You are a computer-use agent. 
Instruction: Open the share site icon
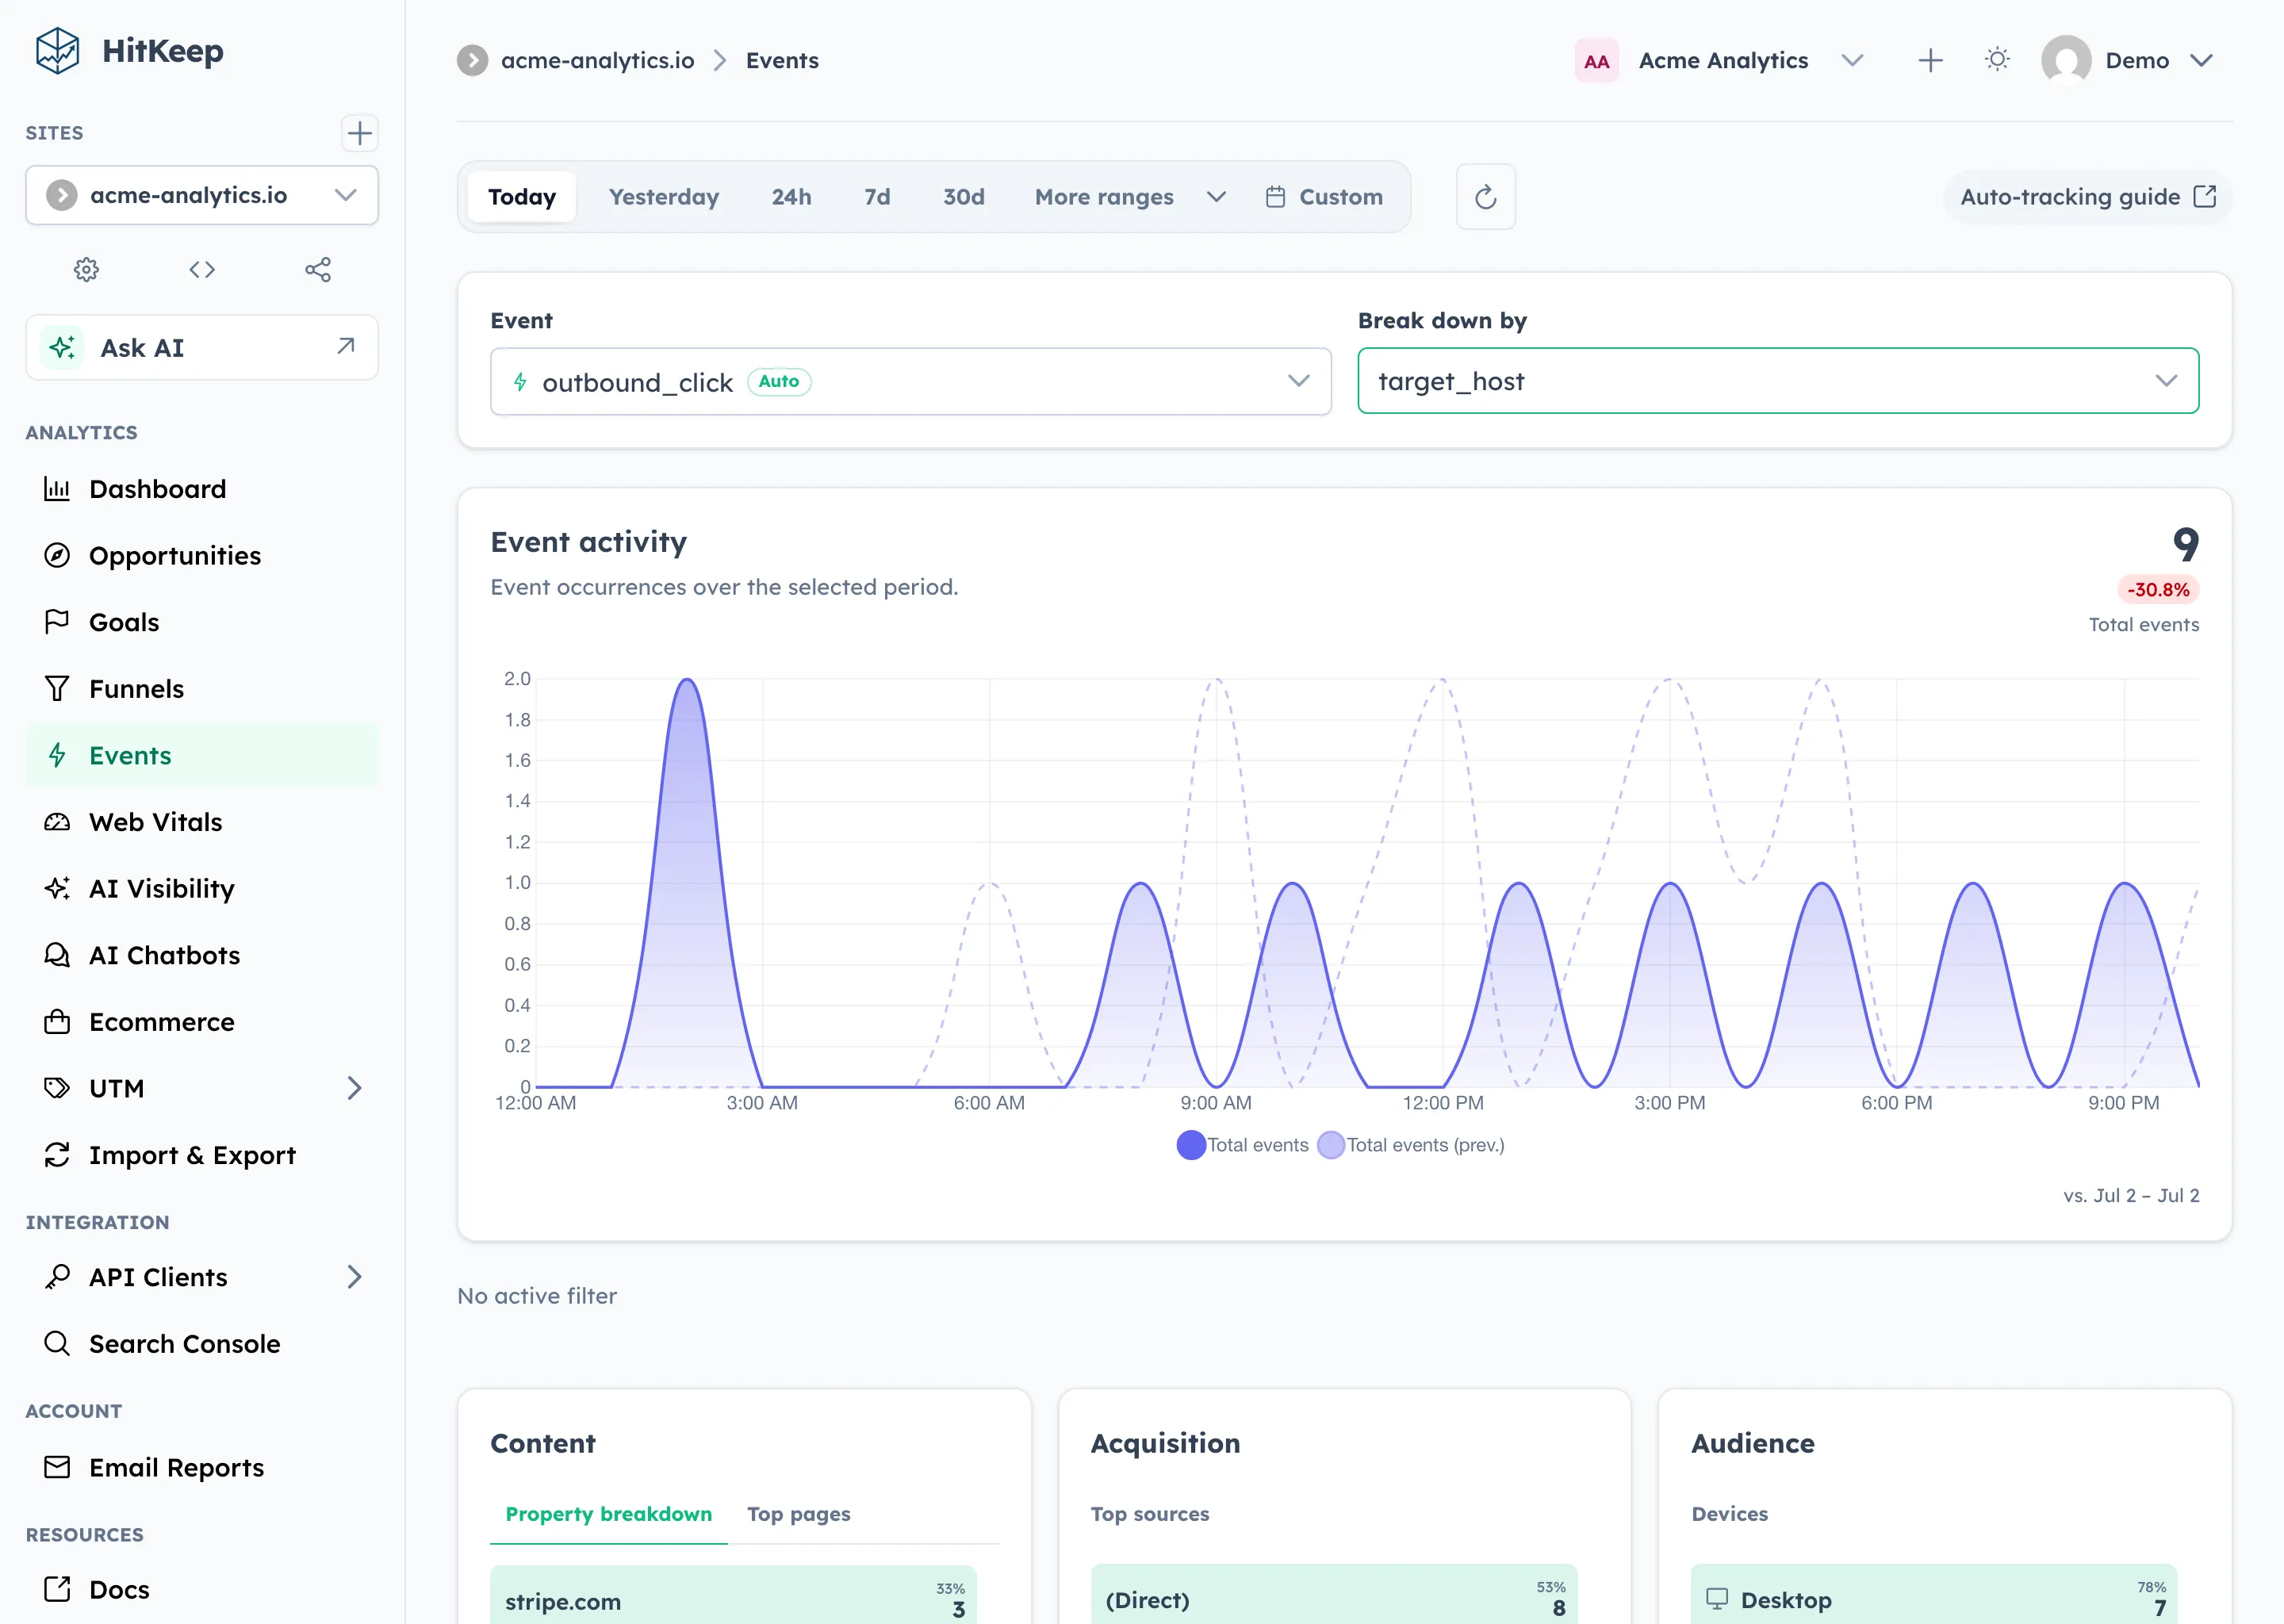[318, 269]
